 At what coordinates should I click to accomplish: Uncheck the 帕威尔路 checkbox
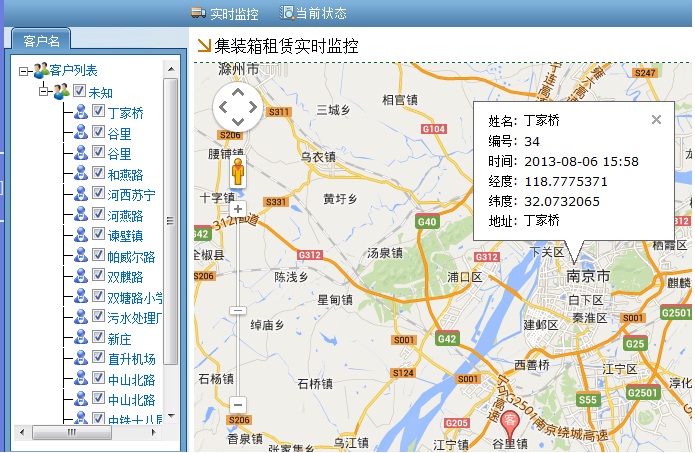[x=98, y=254]
